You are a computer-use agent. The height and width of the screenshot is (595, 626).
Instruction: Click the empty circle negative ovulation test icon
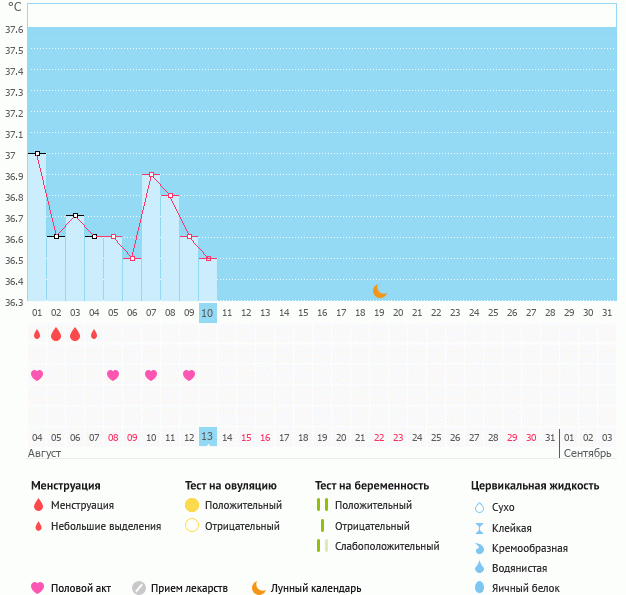pos(193,526)
